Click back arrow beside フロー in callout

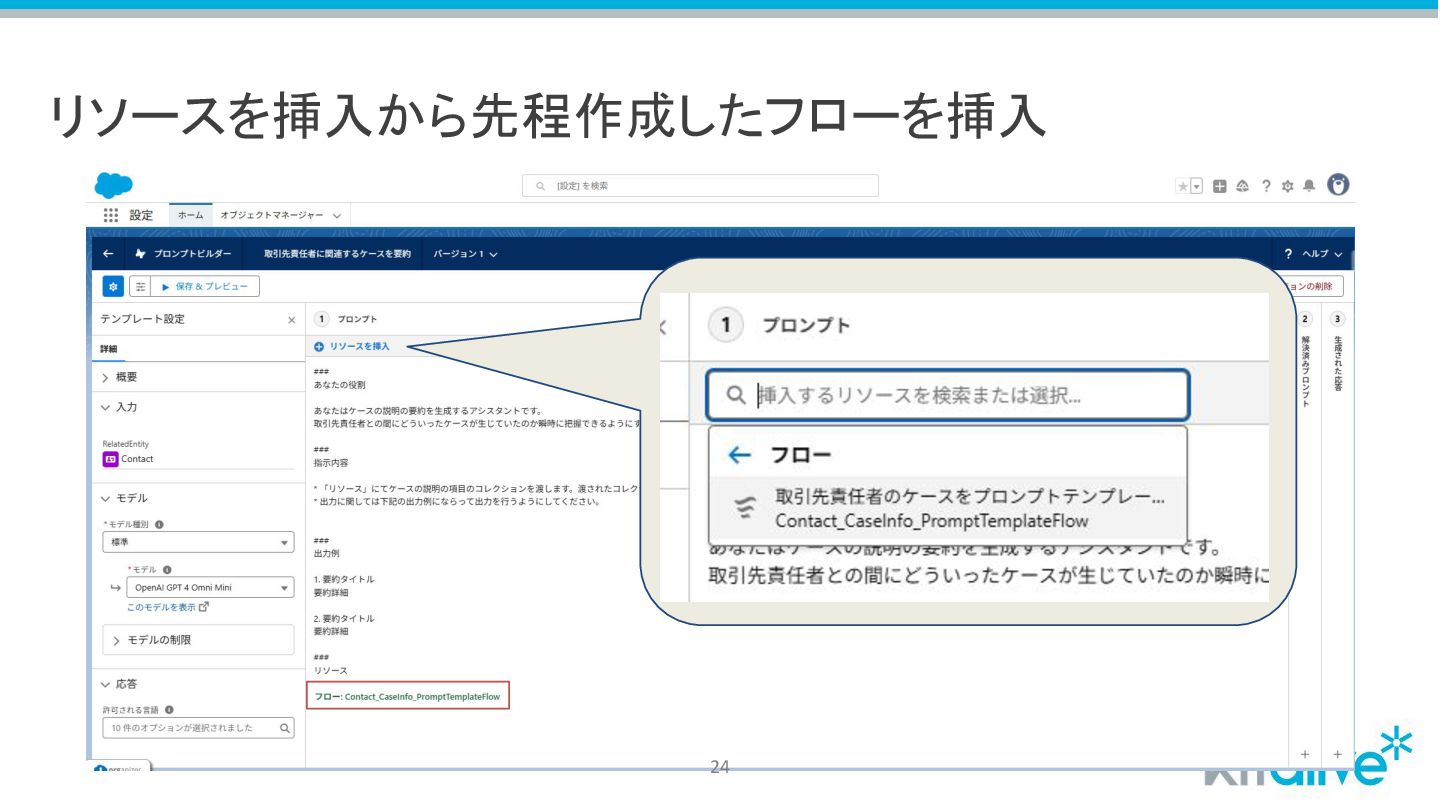click(739, 455)
